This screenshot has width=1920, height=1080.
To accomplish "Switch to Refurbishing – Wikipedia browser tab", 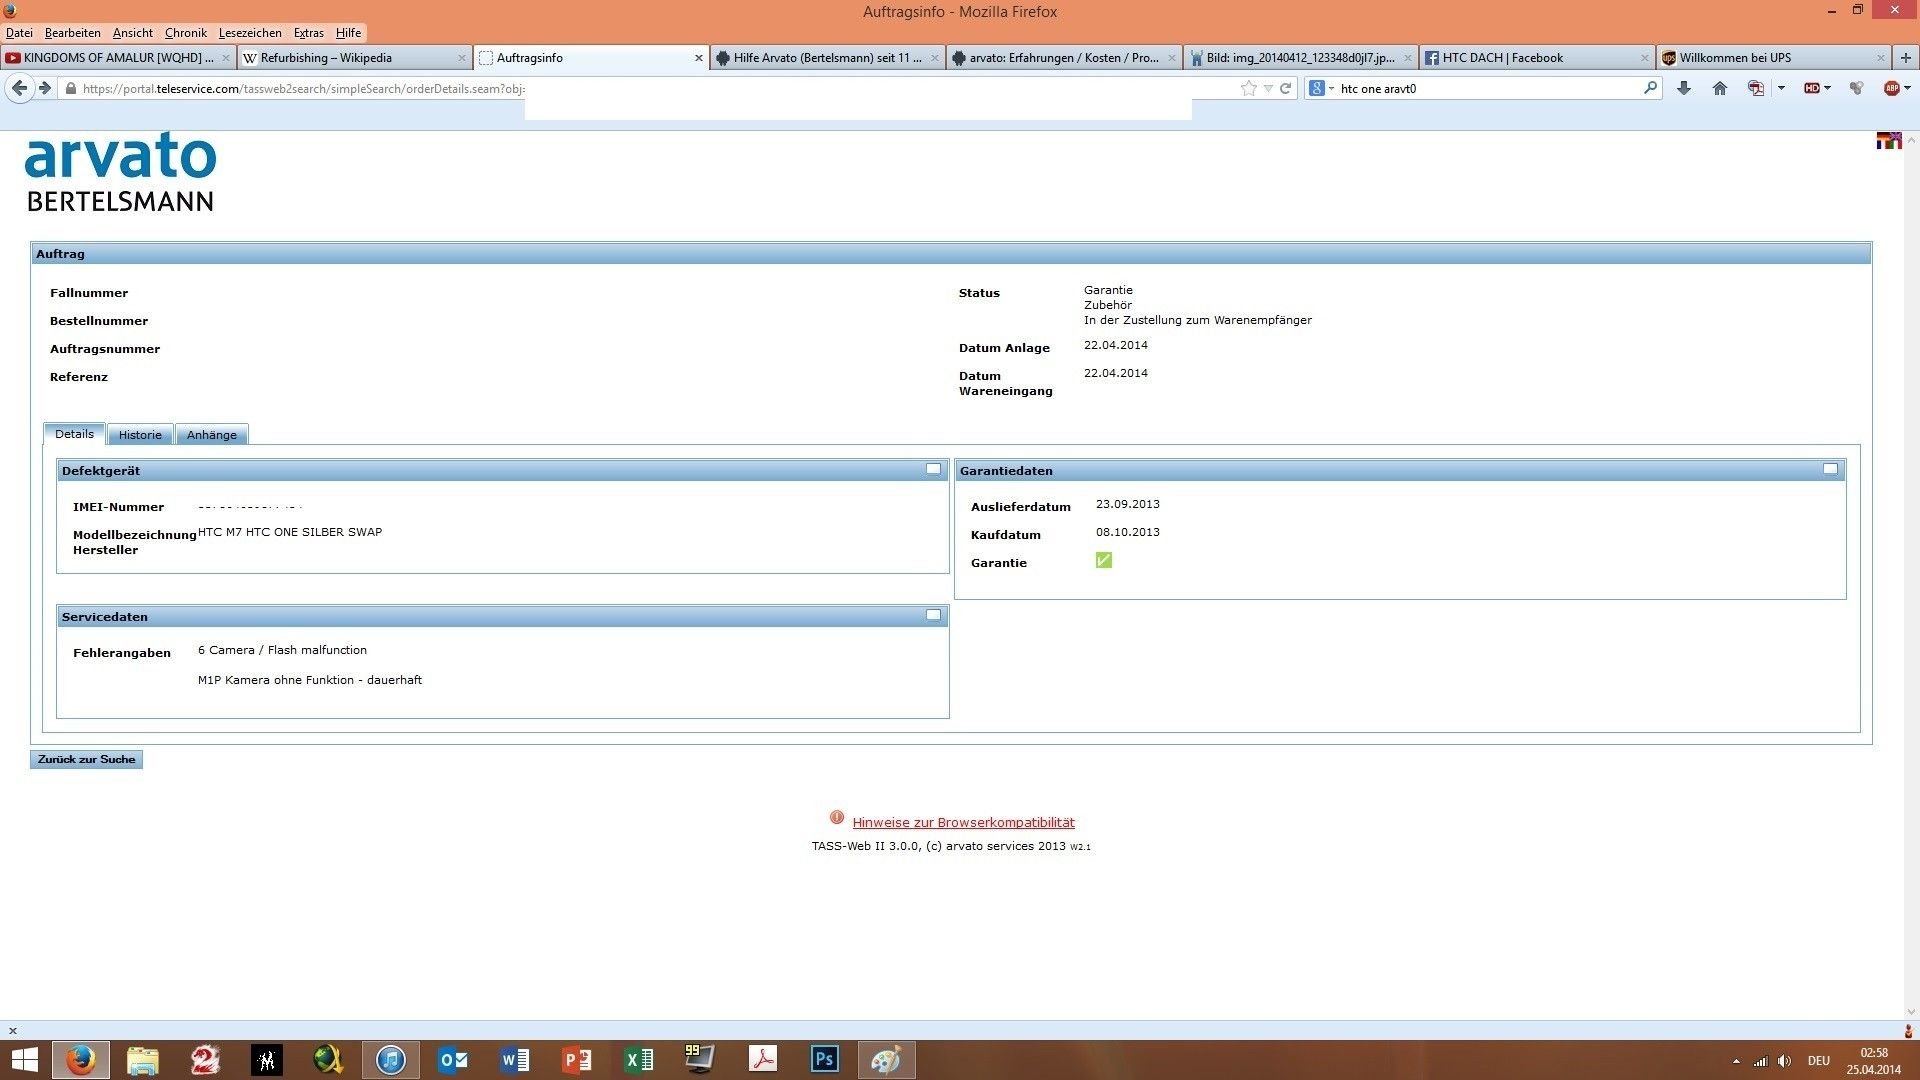I will tap(355, 58).
